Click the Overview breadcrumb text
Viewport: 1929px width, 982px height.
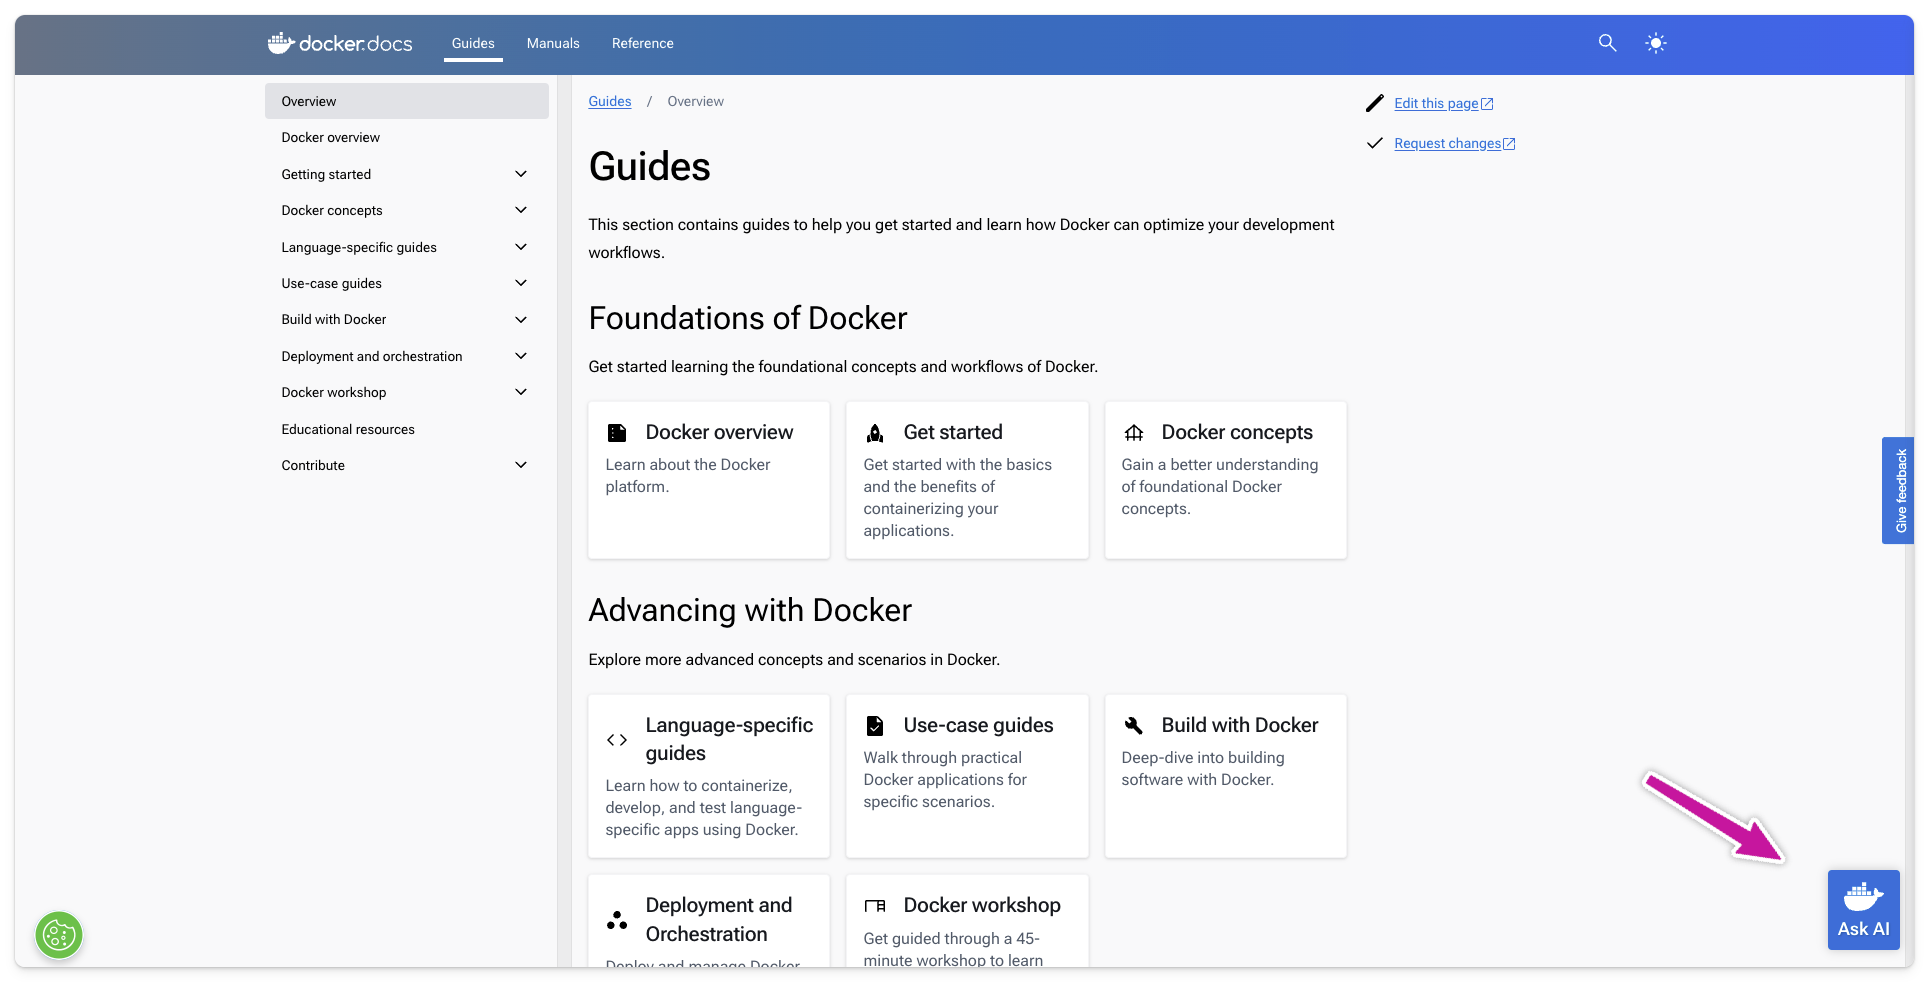coord(695,101)
